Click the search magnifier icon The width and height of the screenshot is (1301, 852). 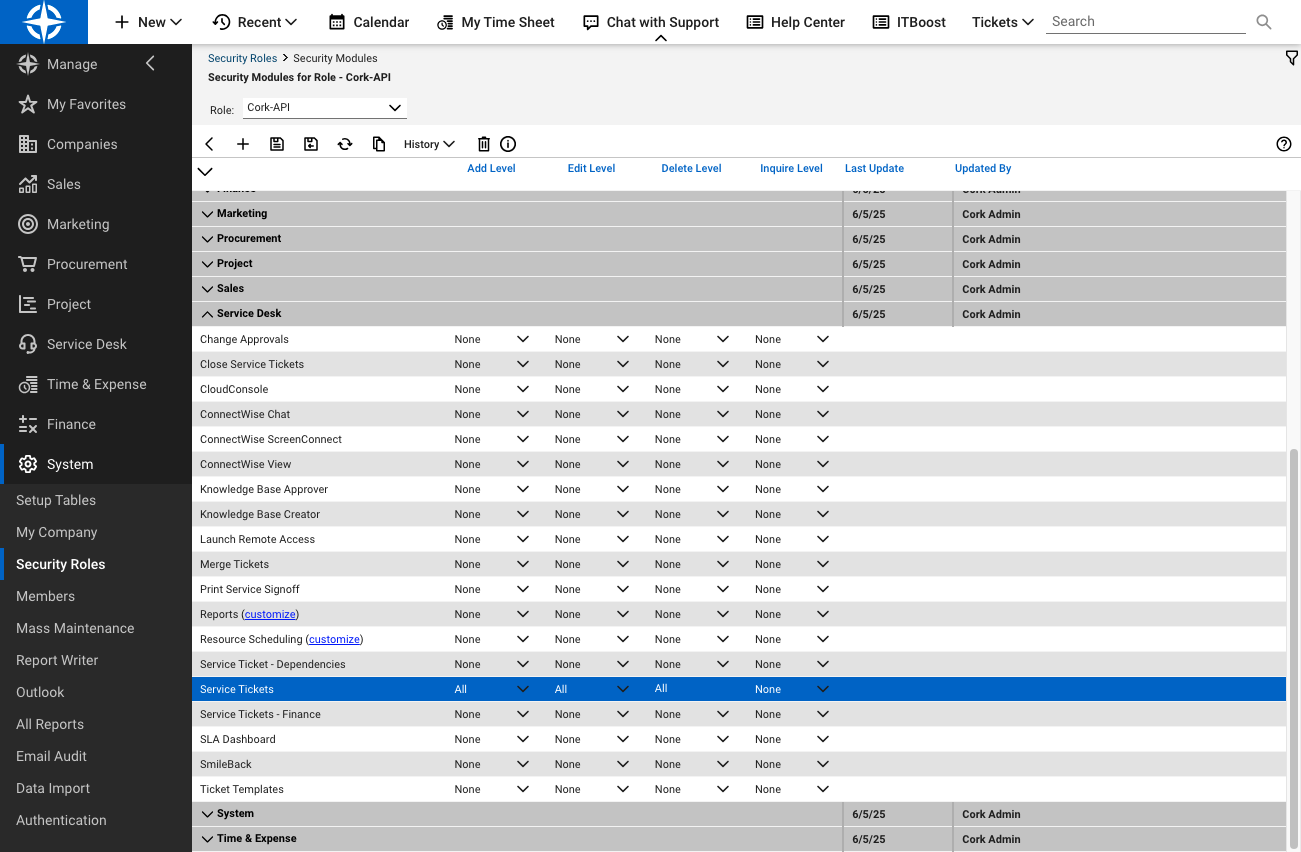[x=1264, y=22]
